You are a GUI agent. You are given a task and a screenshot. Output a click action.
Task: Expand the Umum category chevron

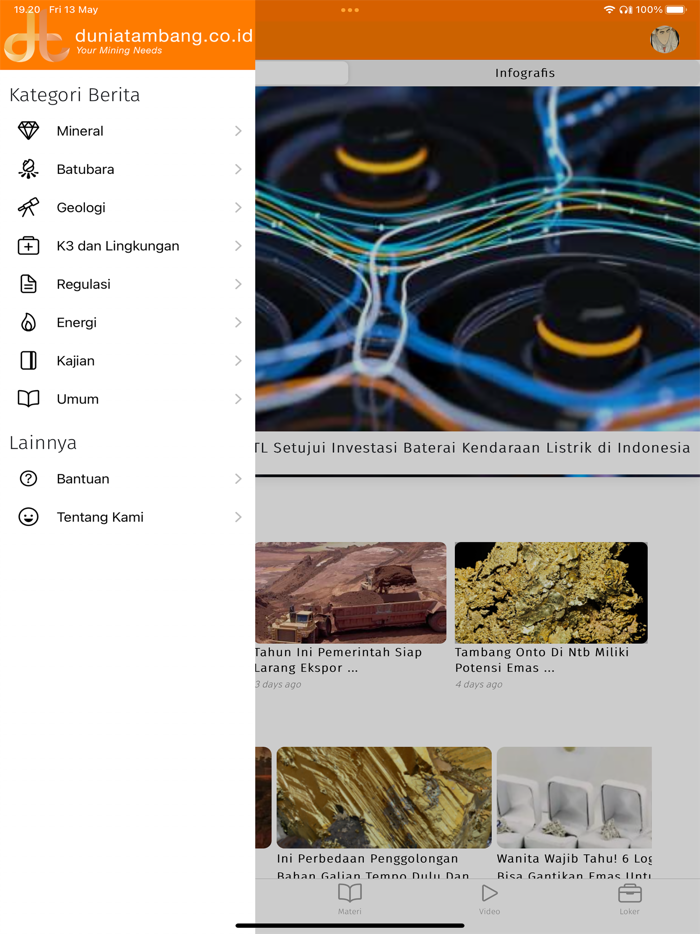(x=238, y=398)
